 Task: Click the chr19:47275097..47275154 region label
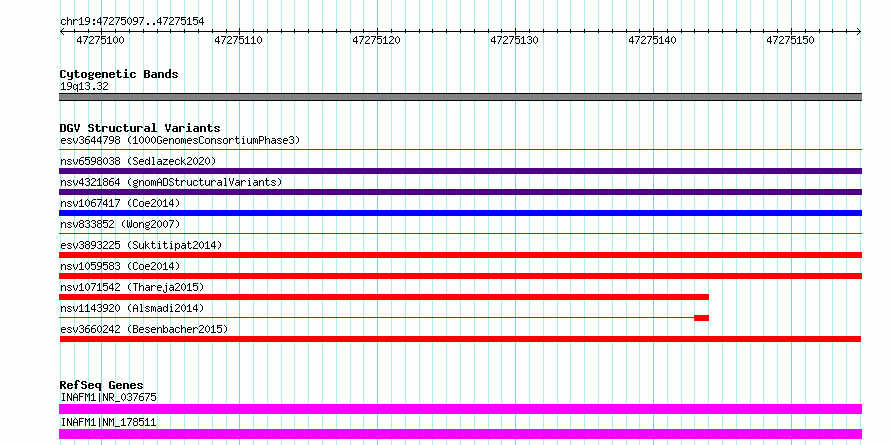coord(132,22)
